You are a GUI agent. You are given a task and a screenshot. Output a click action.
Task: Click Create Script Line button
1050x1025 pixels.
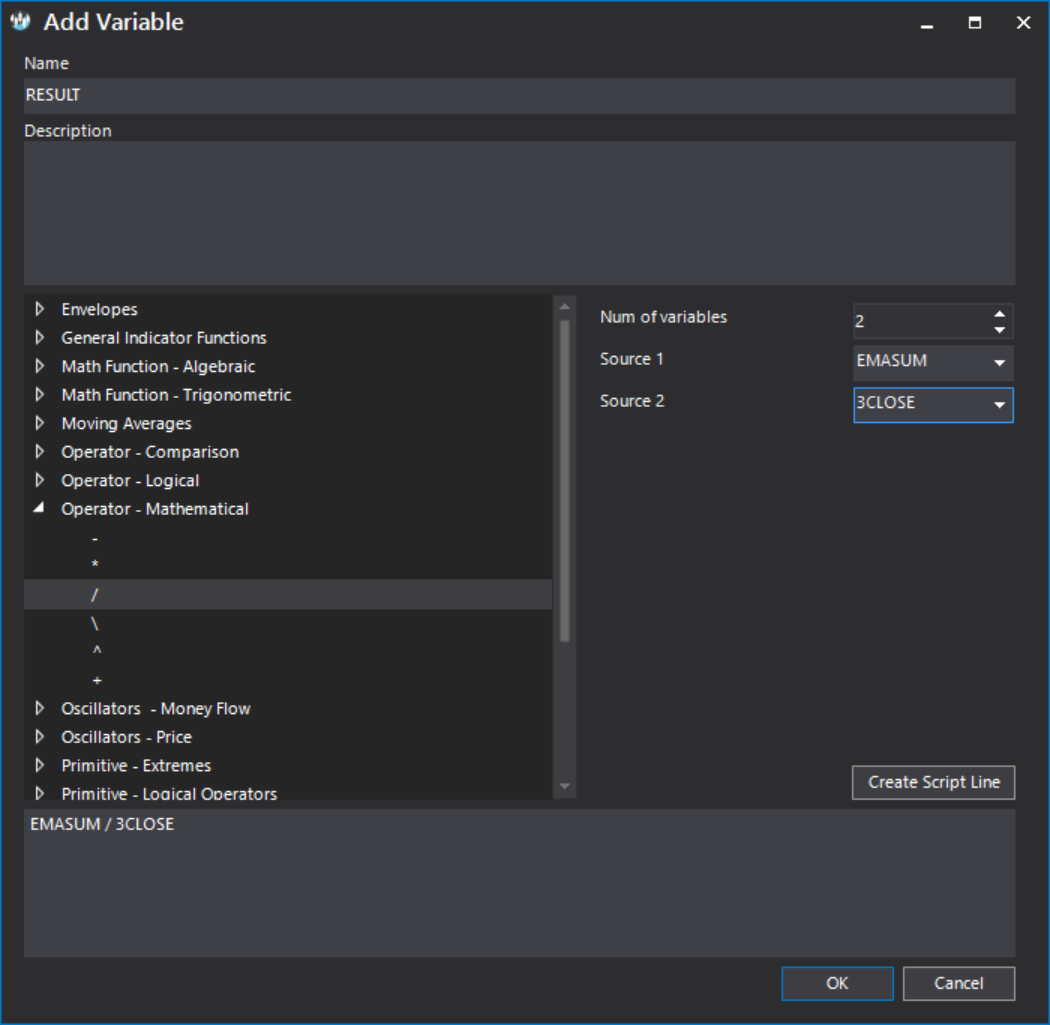click(933, 782)
